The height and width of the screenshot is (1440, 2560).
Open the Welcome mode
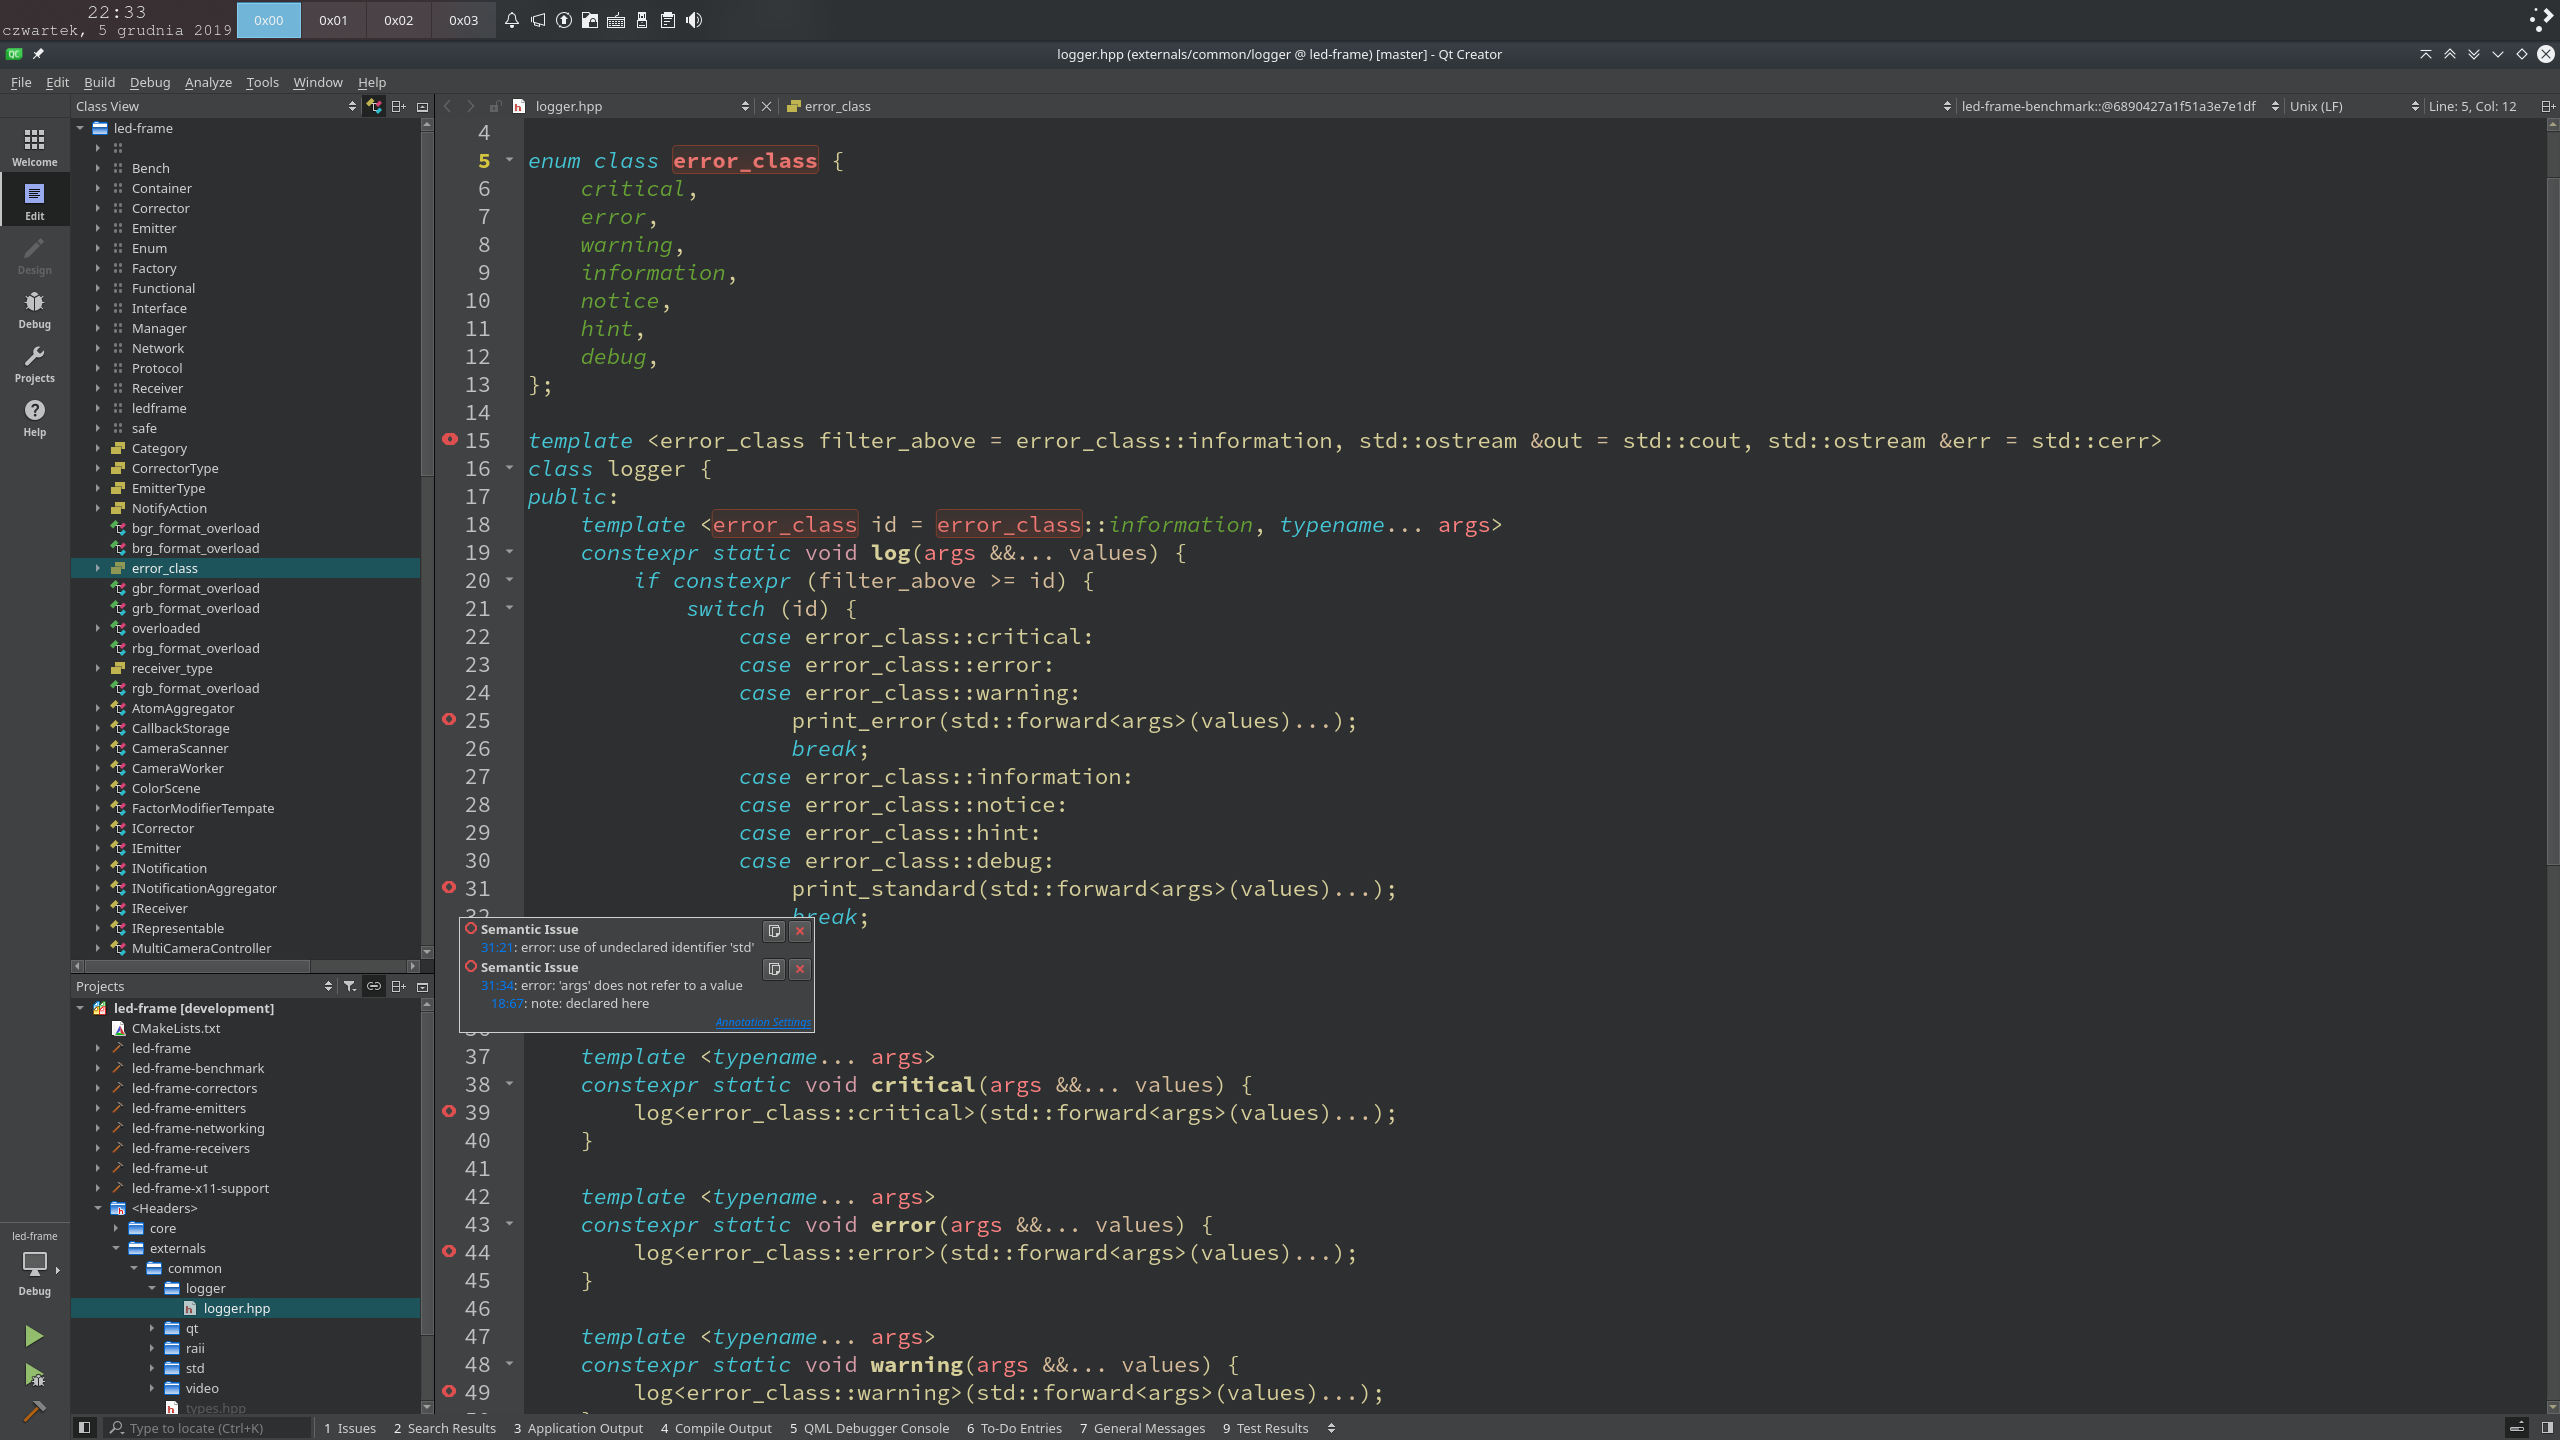pos(34,146)
